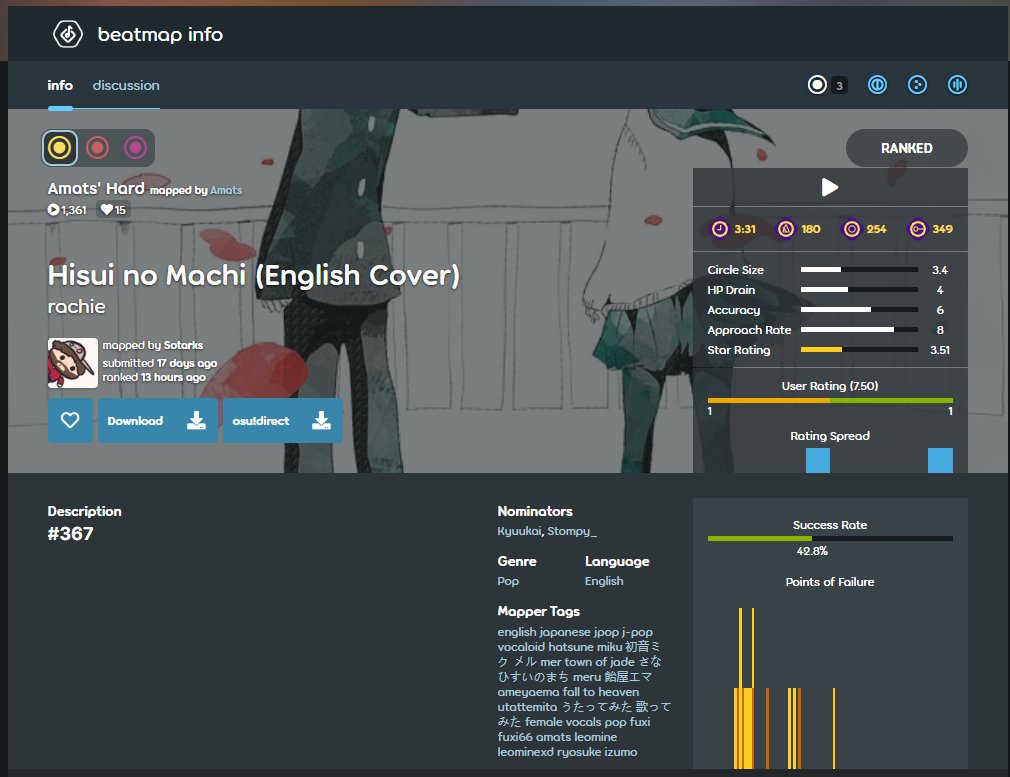1010x777 pixels.
Task: Open nominator Stompy_'s profile
Action: (x=572, y=532)
